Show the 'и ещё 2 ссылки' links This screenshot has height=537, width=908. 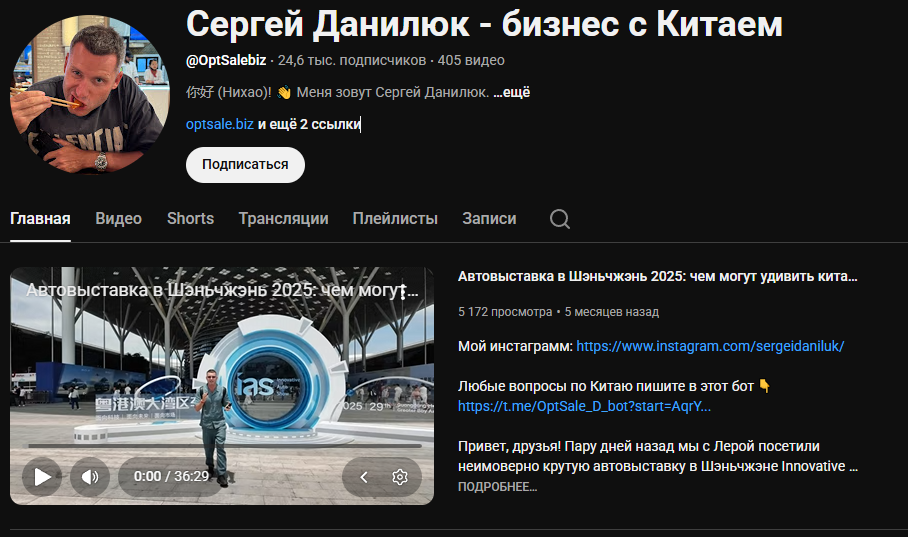click(x=308, y=124)
